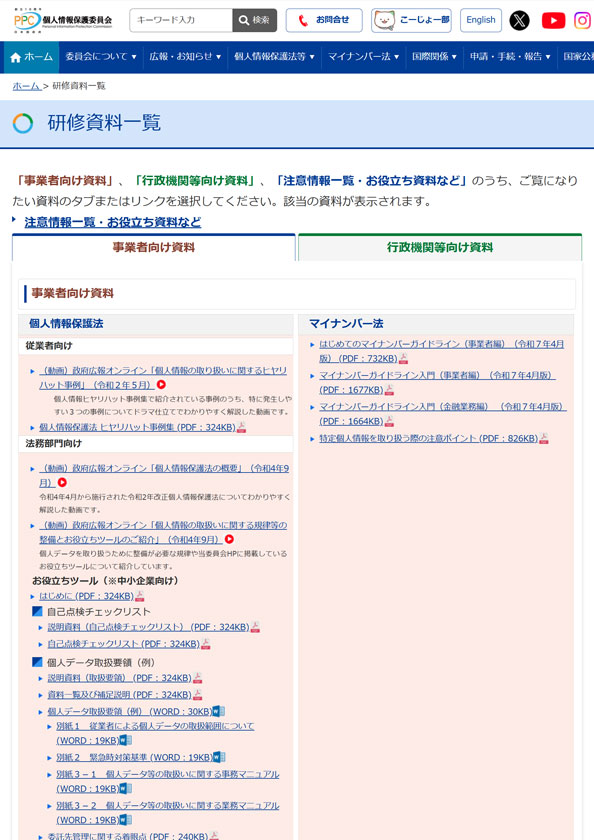
Task: Click the お問合せ phone button
Action: click(x=324, y=20)
